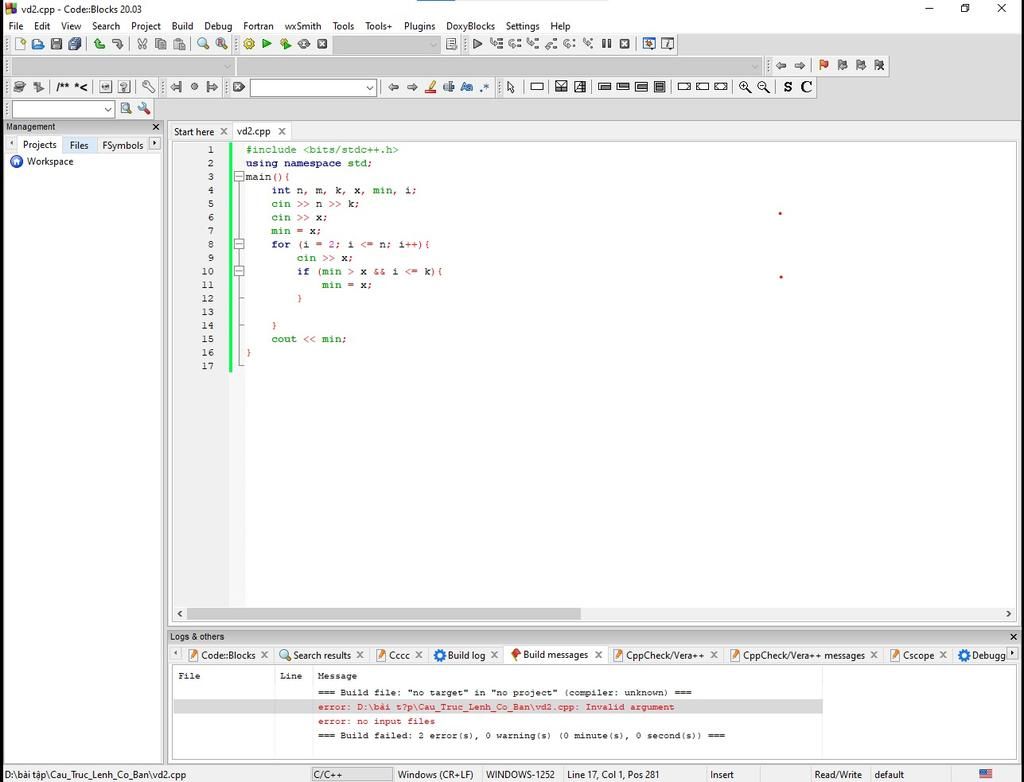Click the 'error: no input files' message

pyautogui.click(x=376, y=721)
